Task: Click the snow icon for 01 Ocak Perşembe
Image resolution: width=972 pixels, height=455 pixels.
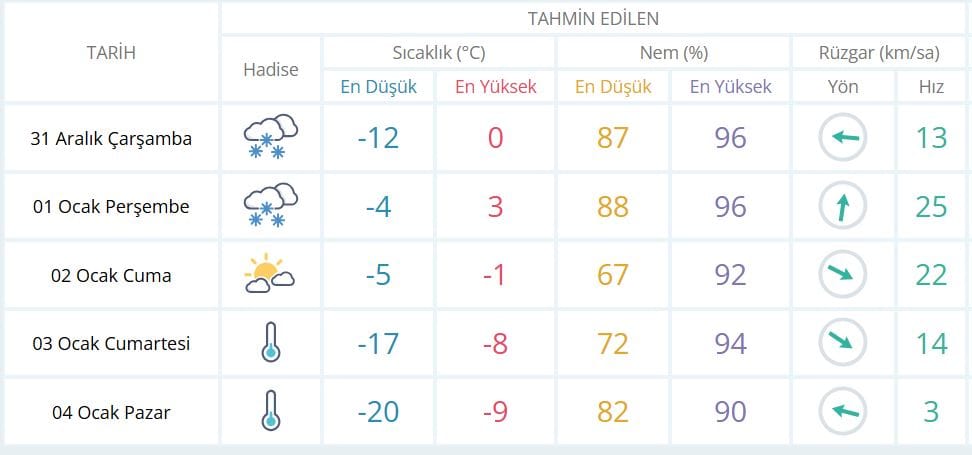Action: tap(270, 206)
